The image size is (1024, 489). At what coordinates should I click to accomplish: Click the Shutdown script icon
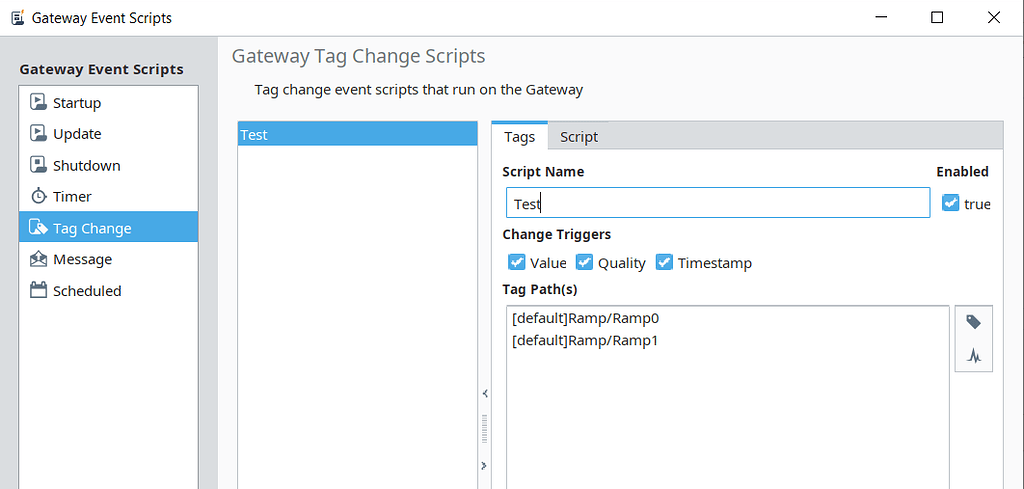(x=38, y=165)
